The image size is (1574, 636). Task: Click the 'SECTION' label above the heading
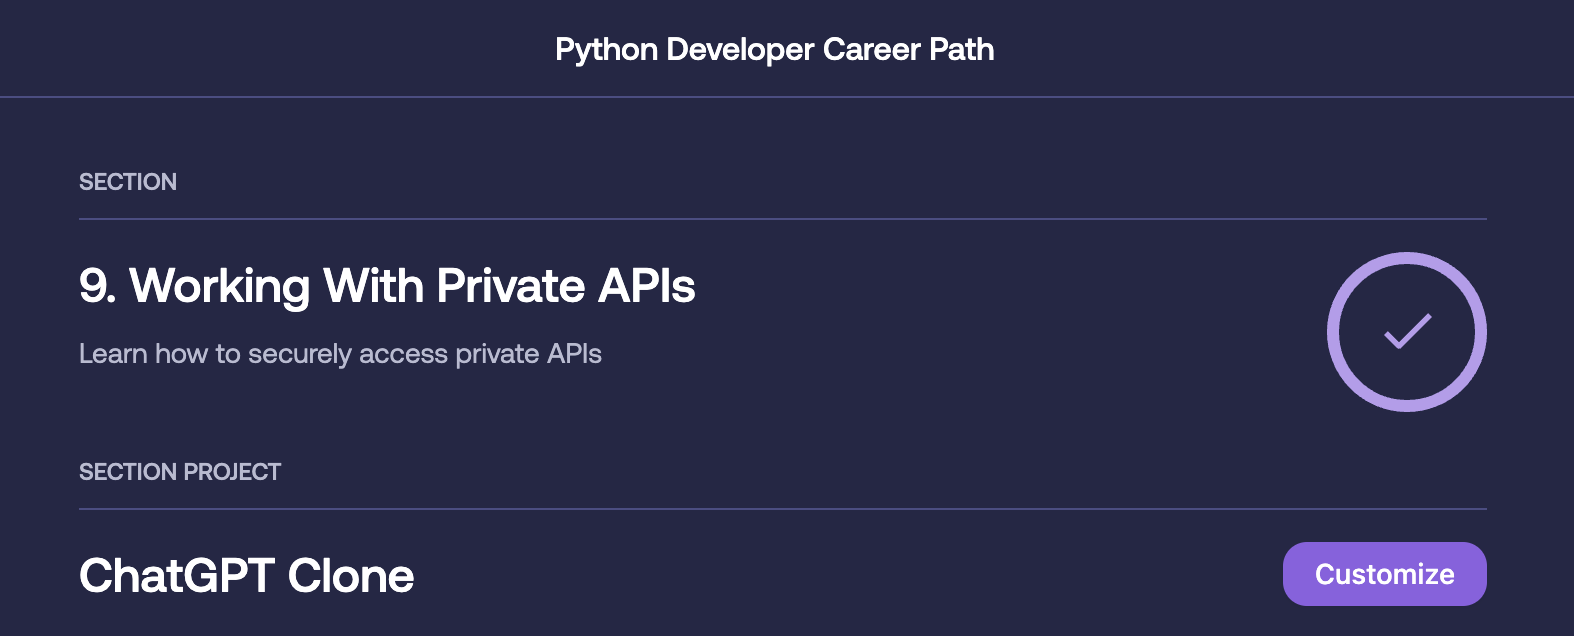[x=128, y=182]
